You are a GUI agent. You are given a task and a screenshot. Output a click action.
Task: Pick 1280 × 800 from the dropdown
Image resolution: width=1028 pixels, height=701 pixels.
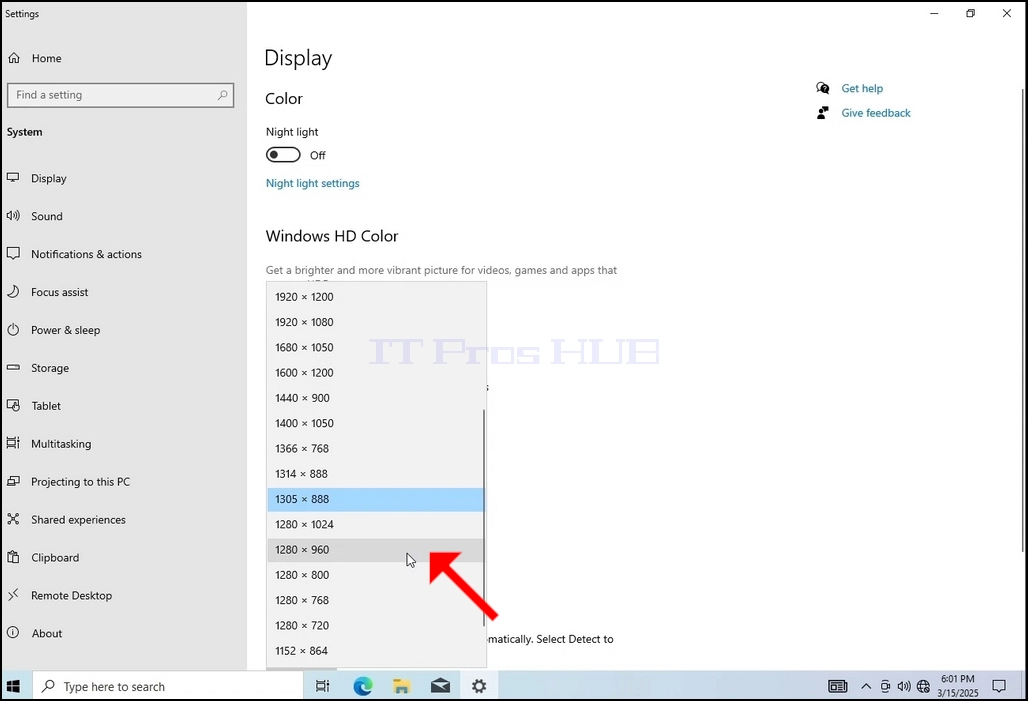tap(375, 574)
